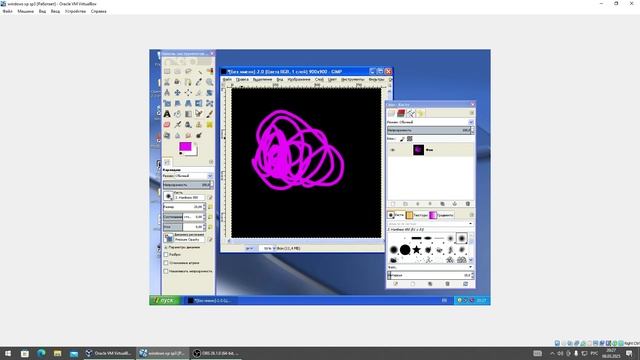Click the white background color swatch
The width and height of the screenshot is (640, 360).
pos(194,152)
